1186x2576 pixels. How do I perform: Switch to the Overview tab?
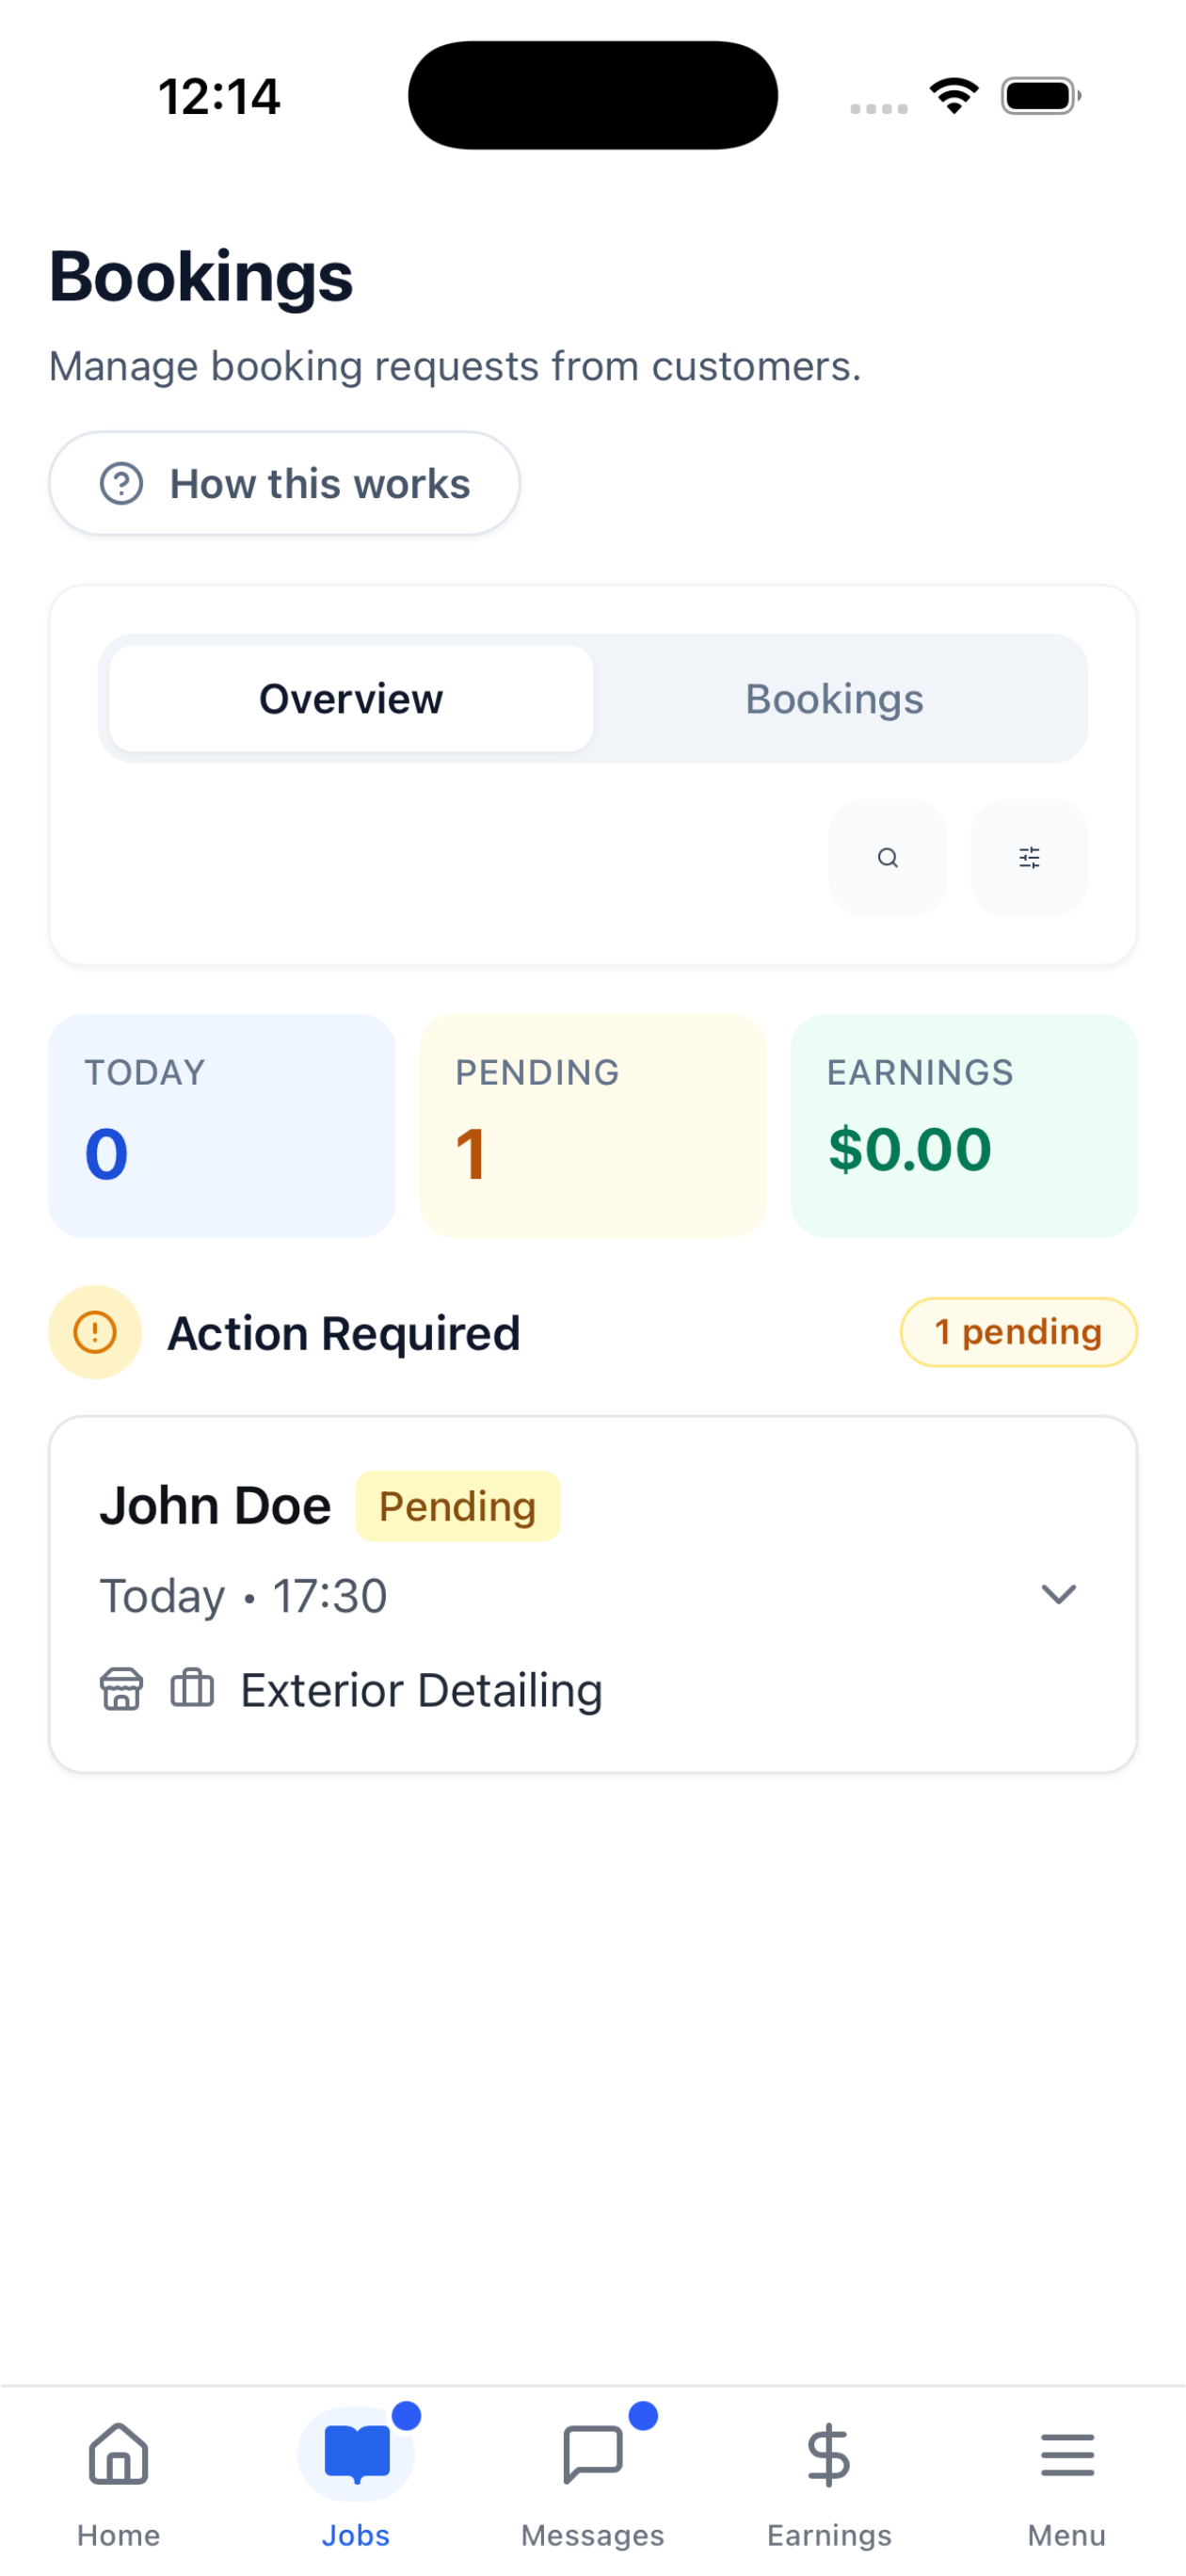click(351, 698)
